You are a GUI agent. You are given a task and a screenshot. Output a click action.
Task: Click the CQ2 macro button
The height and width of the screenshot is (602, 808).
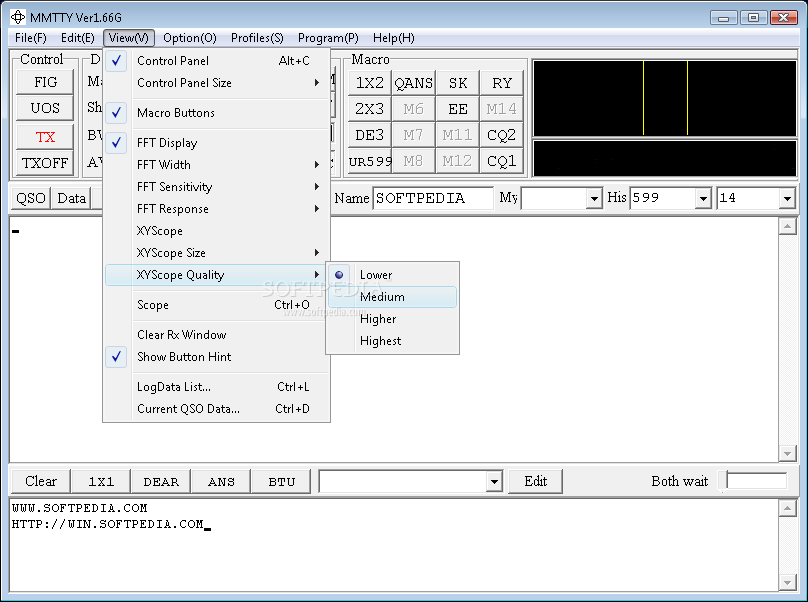501,135
